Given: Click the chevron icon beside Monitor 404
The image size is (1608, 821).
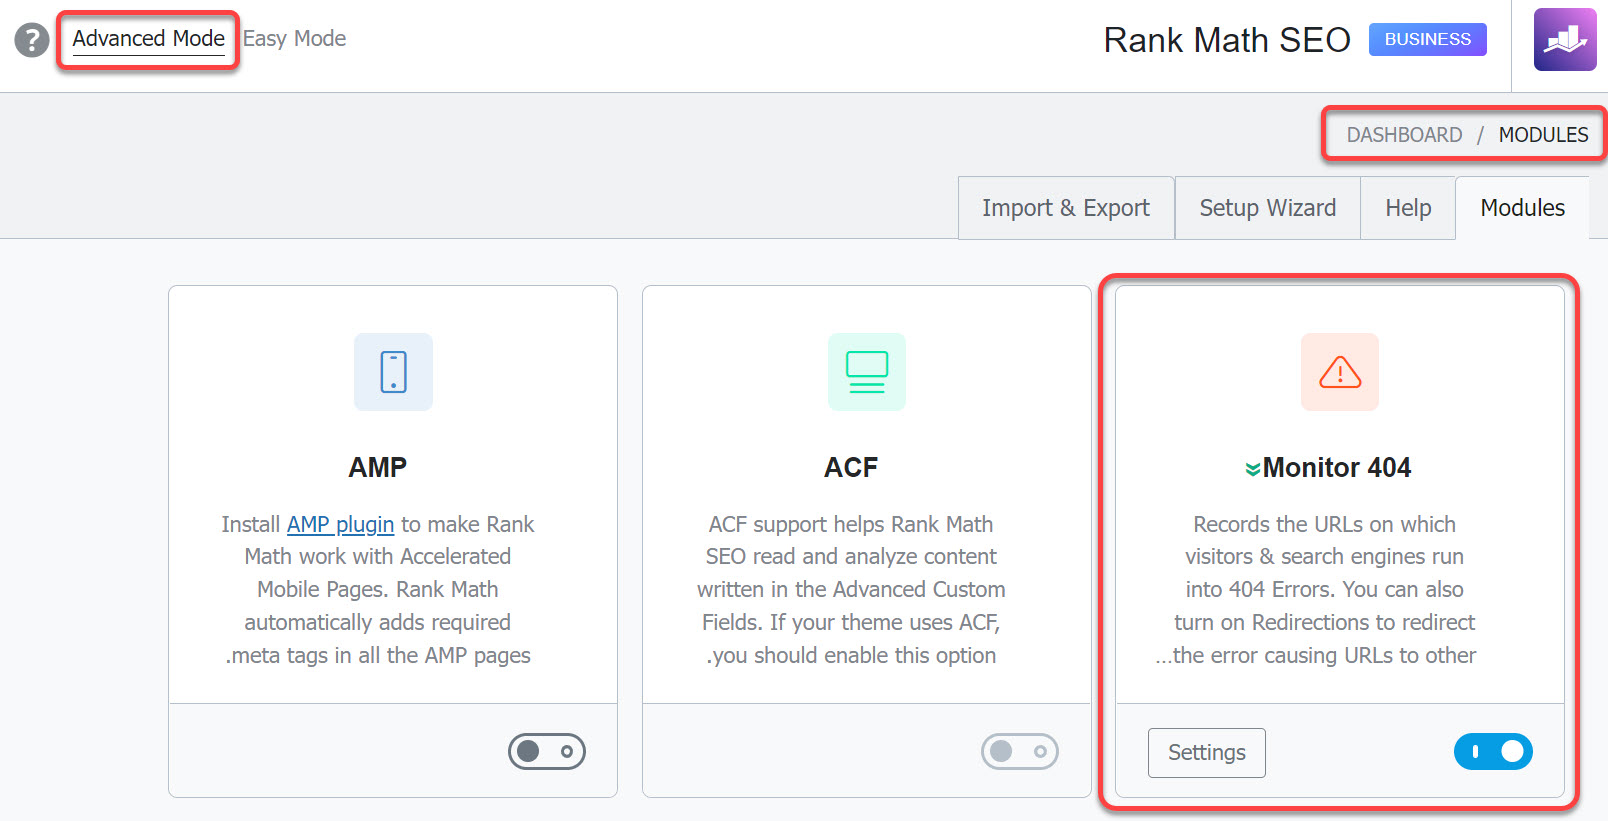Looking at the screenshot, I should [x=1252, y=469].
